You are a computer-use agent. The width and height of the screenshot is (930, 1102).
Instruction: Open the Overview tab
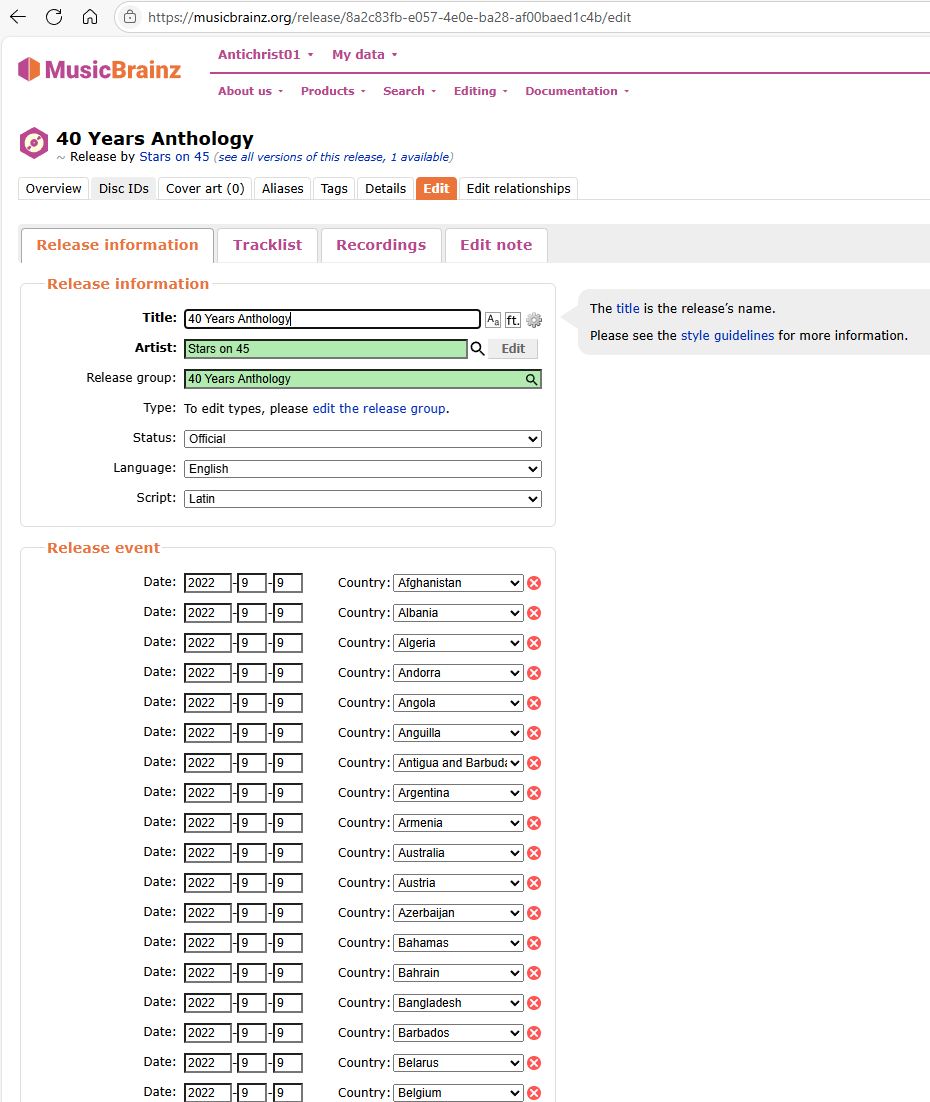[x=53, y=188]
